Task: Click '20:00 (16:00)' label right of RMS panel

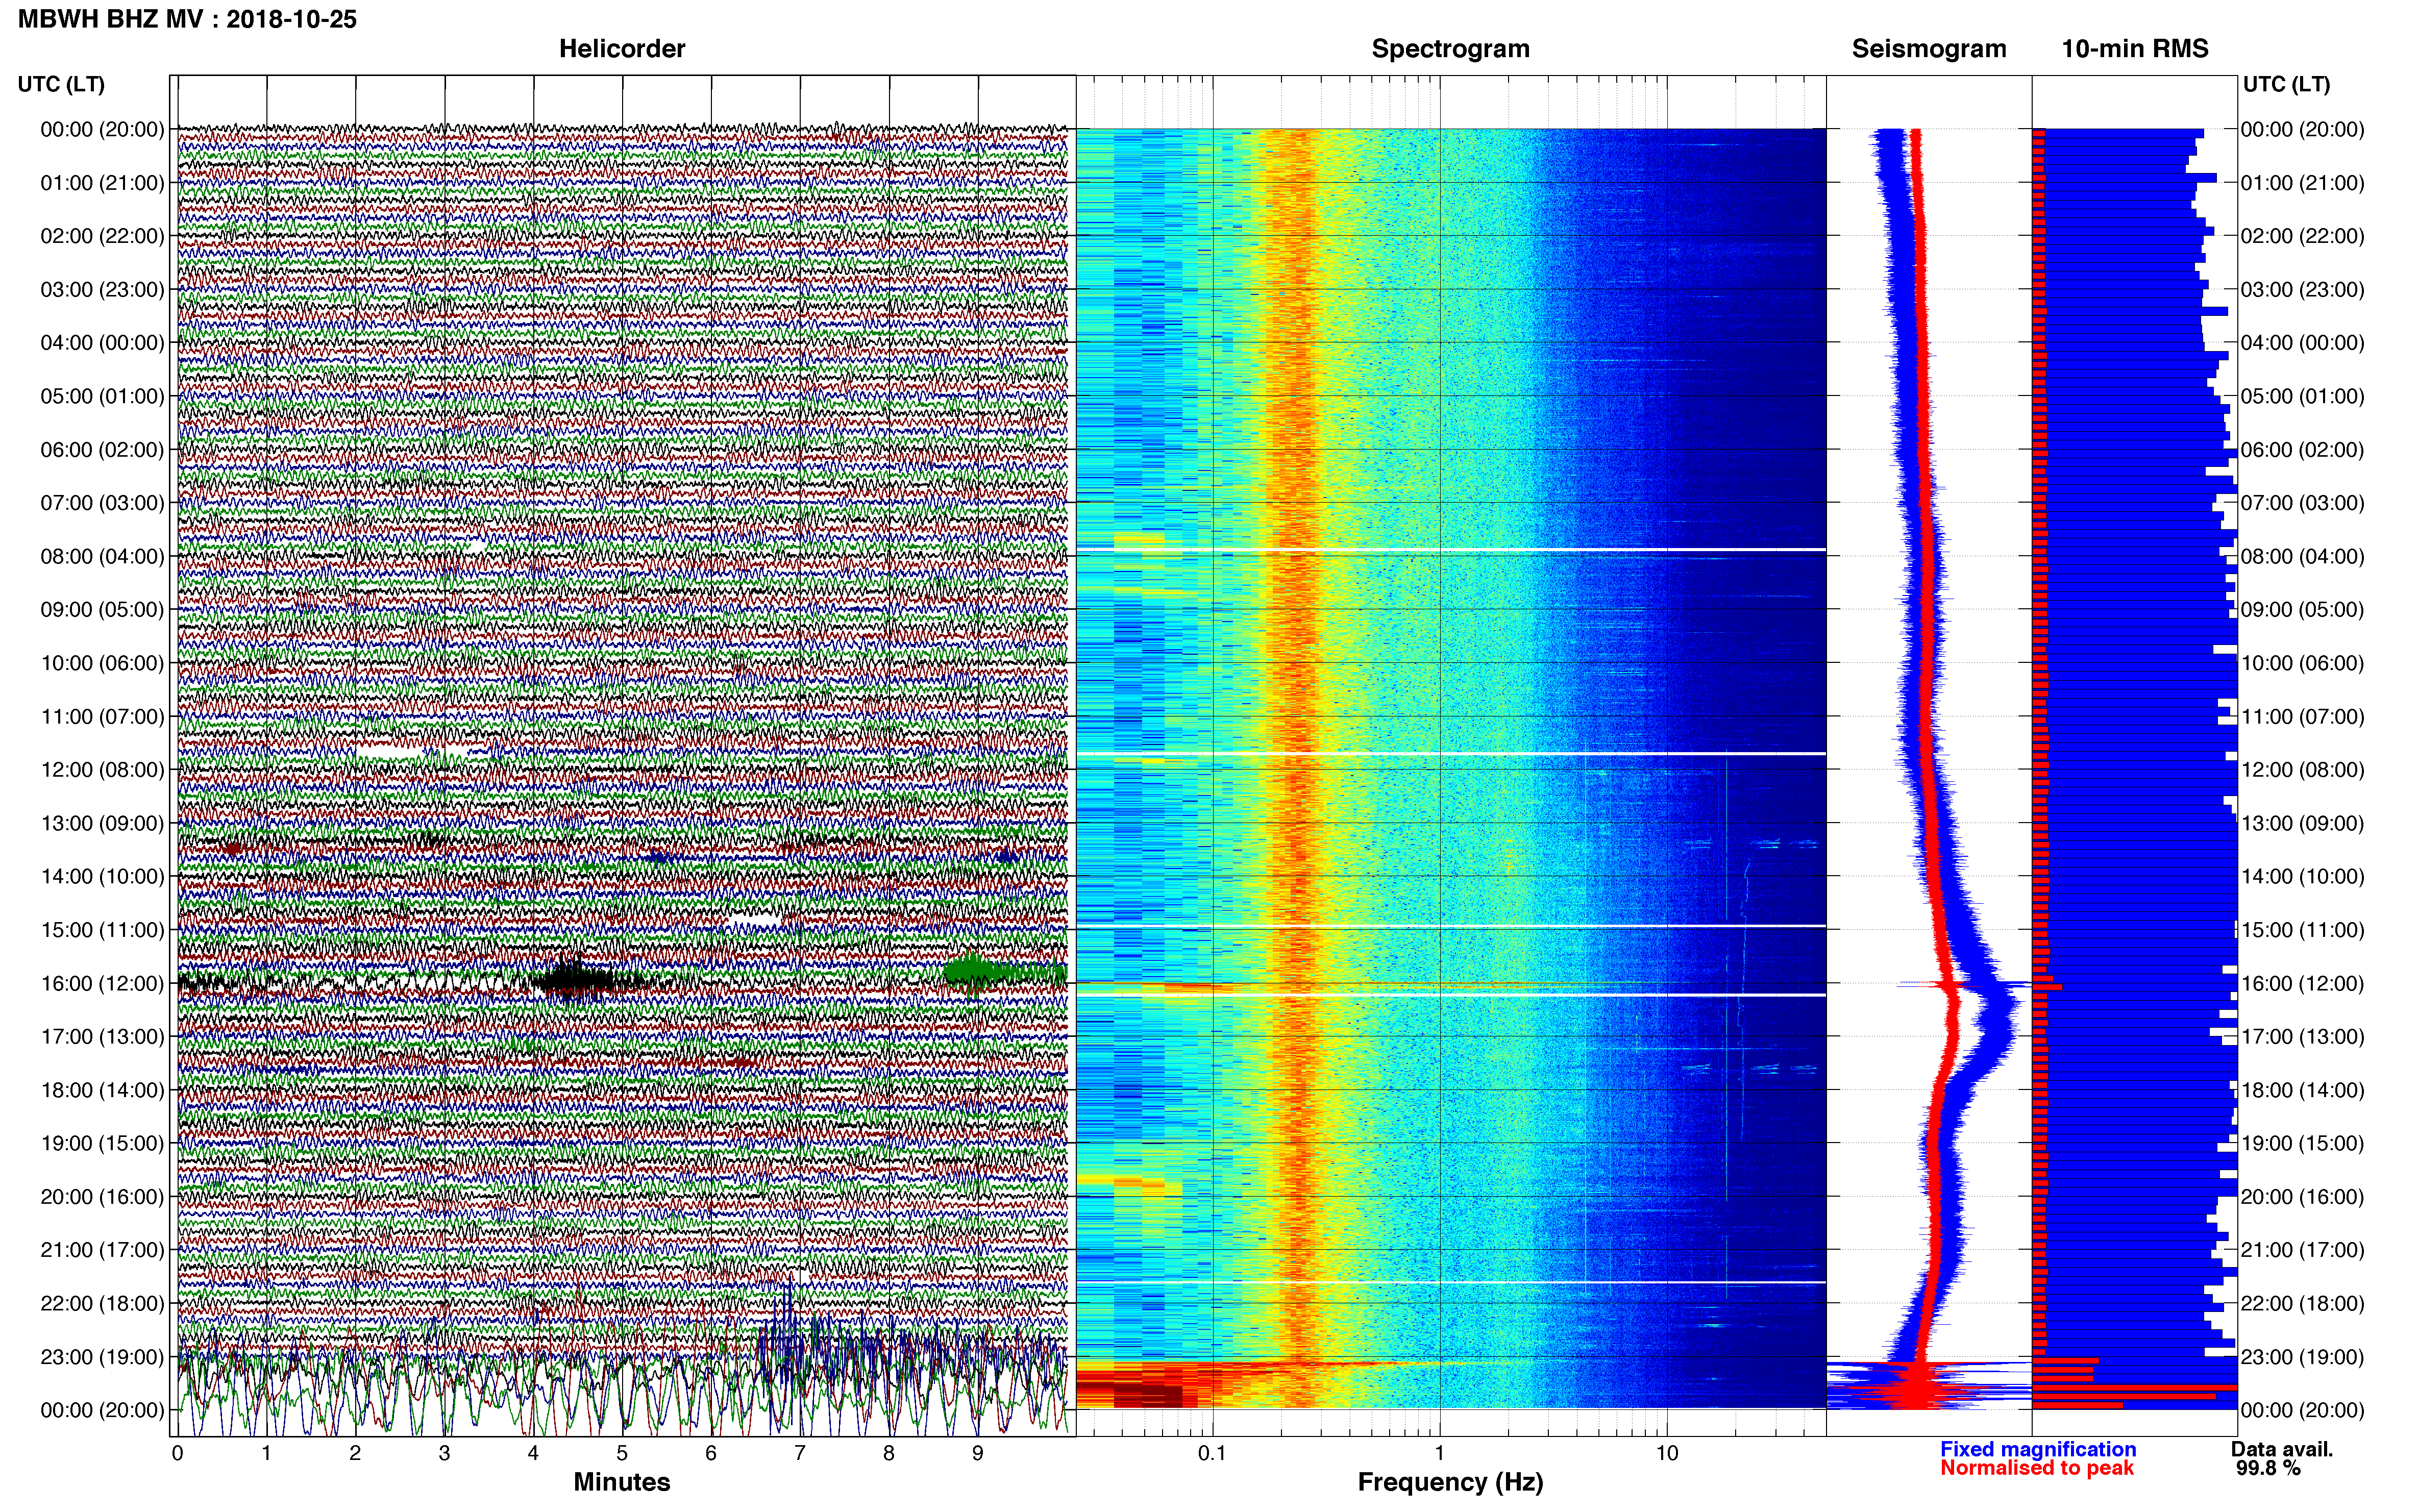Action: (x=2302, y=1197)
